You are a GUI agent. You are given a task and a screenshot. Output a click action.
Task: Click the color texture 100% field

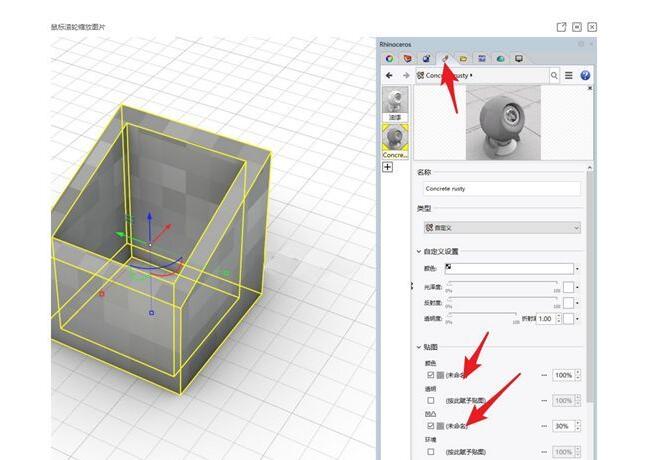pyautogui.click(x=563, y=375)
